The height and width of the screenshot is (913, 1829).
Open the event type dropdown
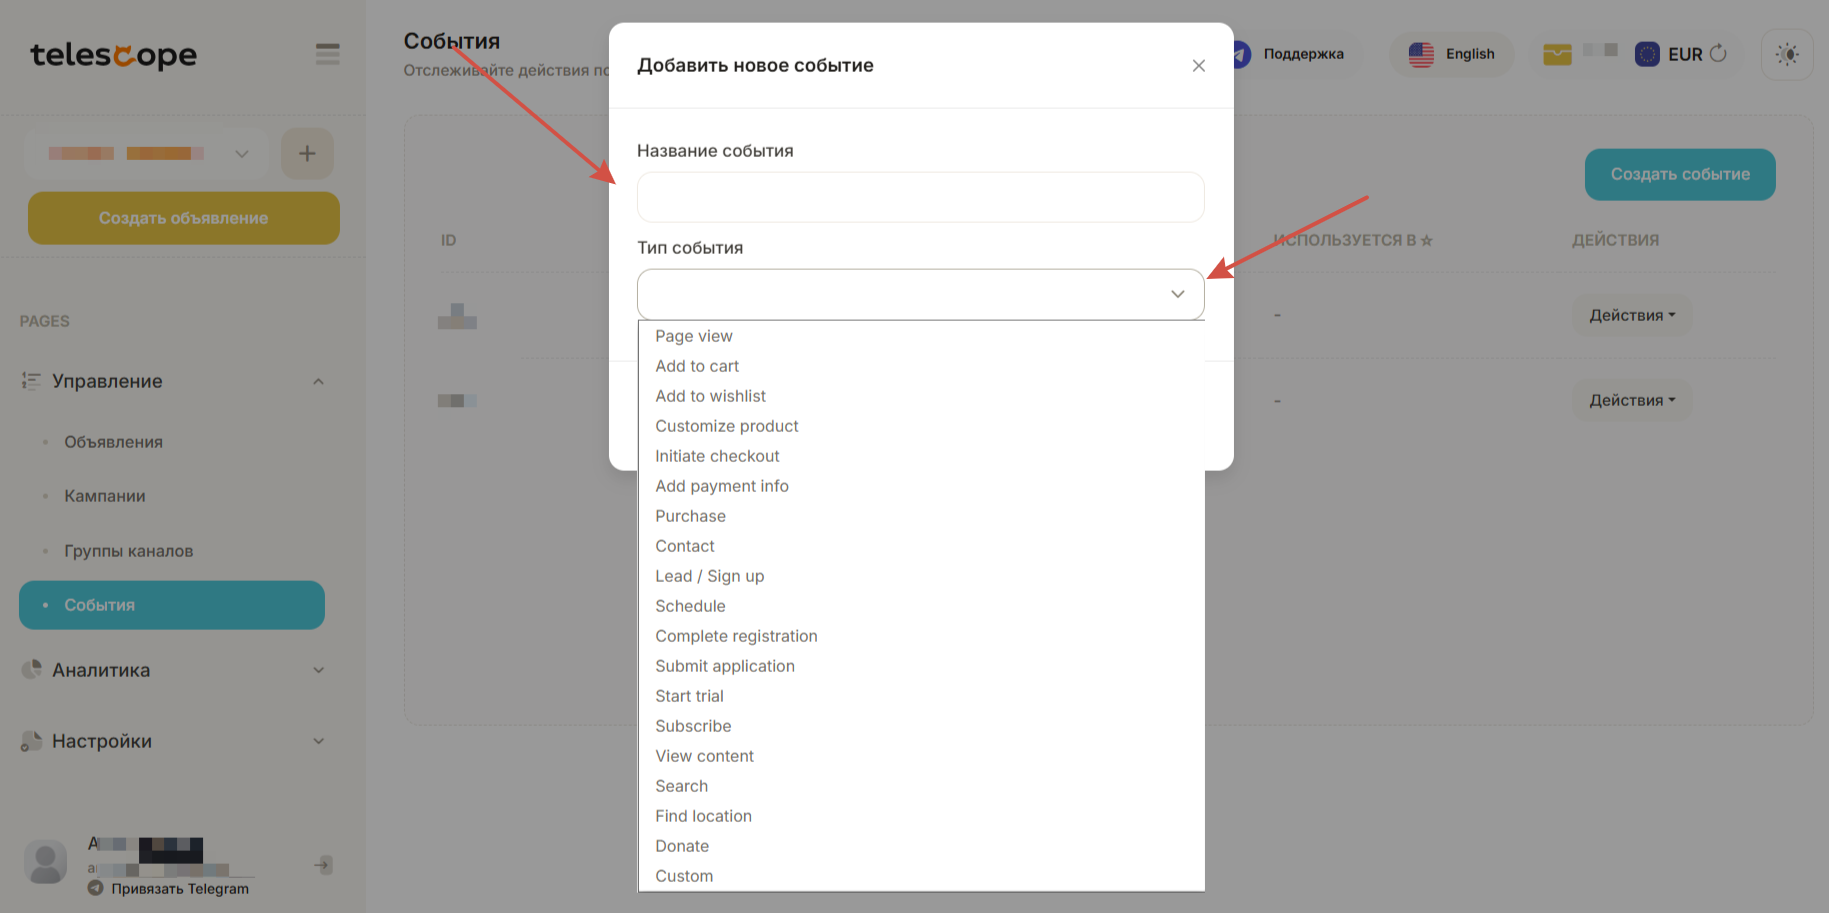point(920,294)
